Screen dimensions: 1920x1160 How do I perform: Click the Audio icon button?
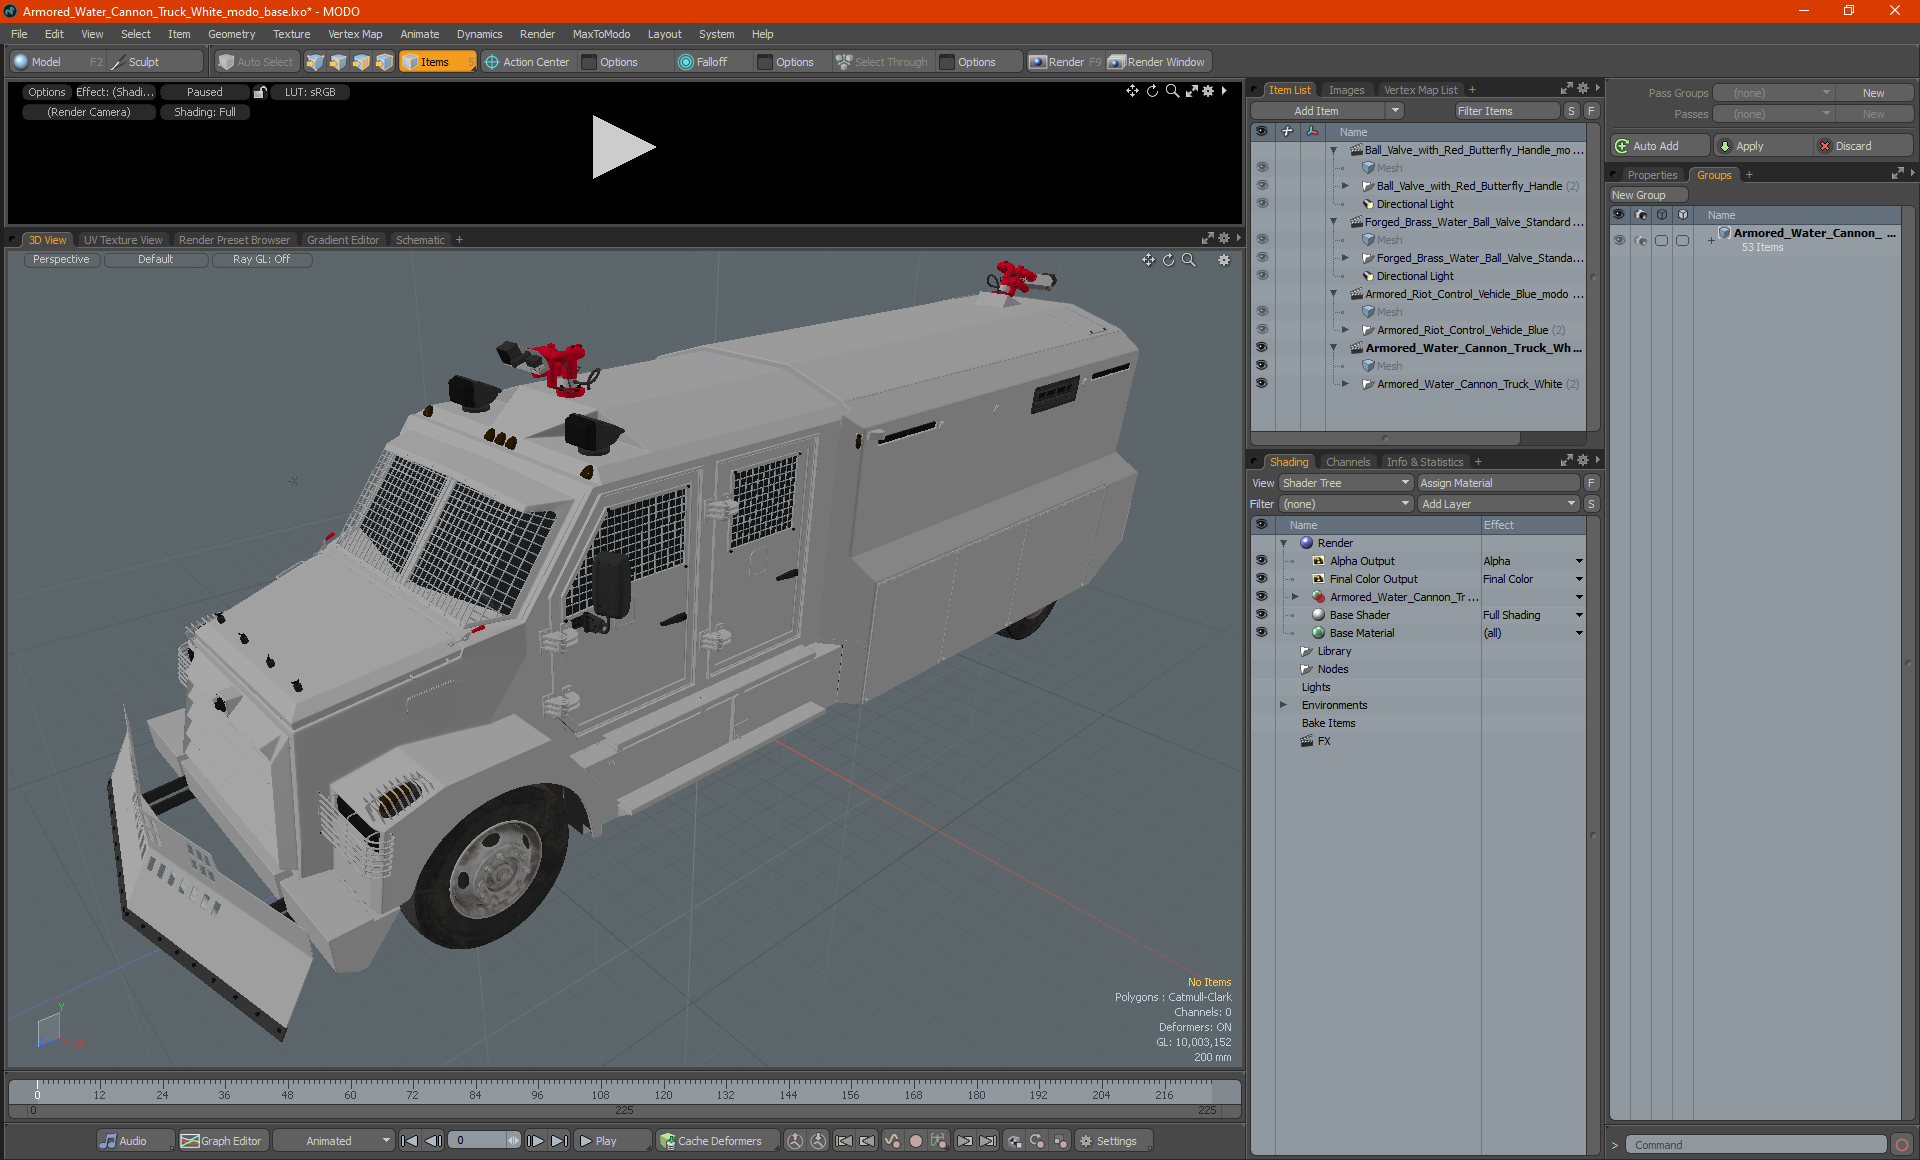pyautogui.click(x=108, y=1141)
